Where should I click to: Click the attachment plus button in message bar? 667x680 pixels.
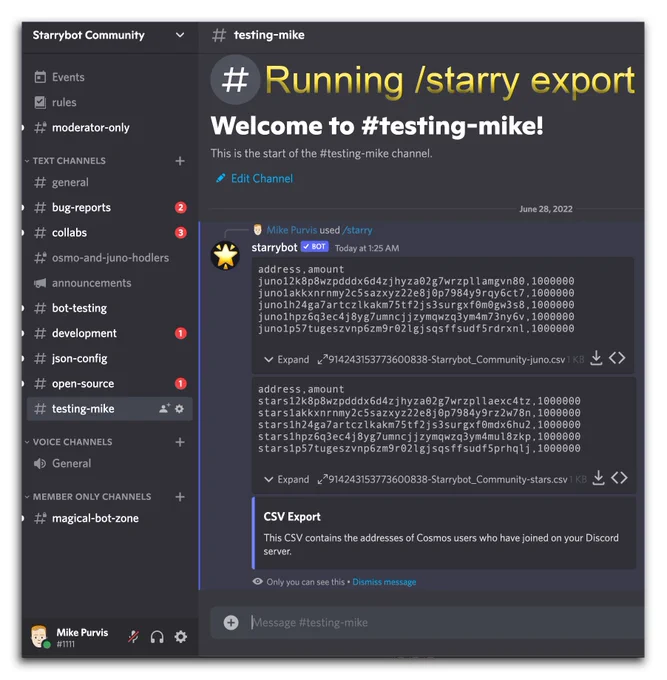pyautogui.click(x=231, y=623)
